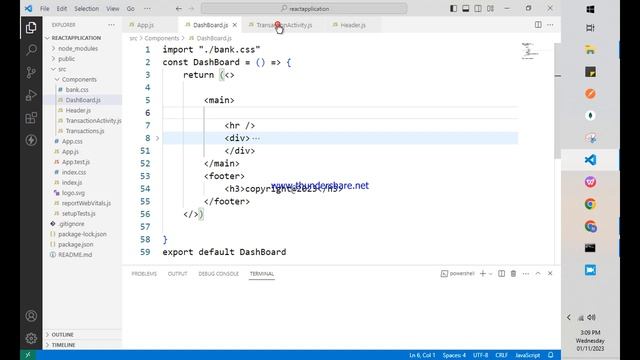Click the code minimap preview
The height and width of the screenshot is (360, 640).
coord(530,51)
